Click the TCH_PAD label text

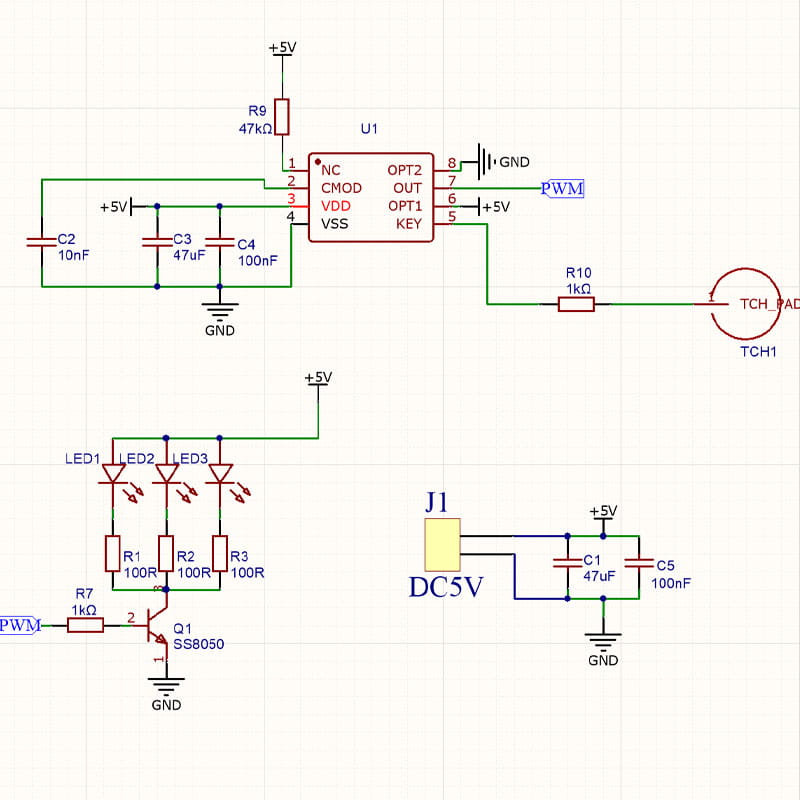pos(770,305)
